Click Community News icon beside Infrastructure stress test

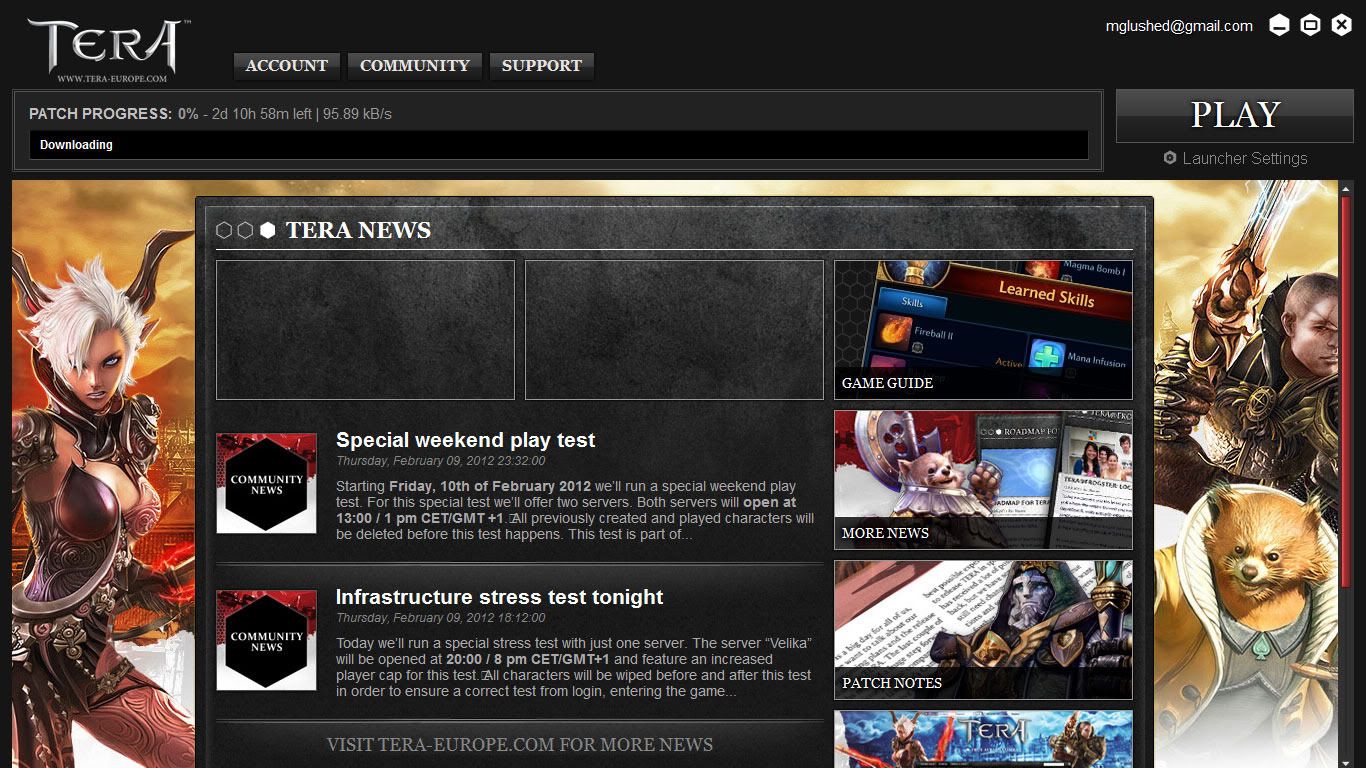[266, 640]
